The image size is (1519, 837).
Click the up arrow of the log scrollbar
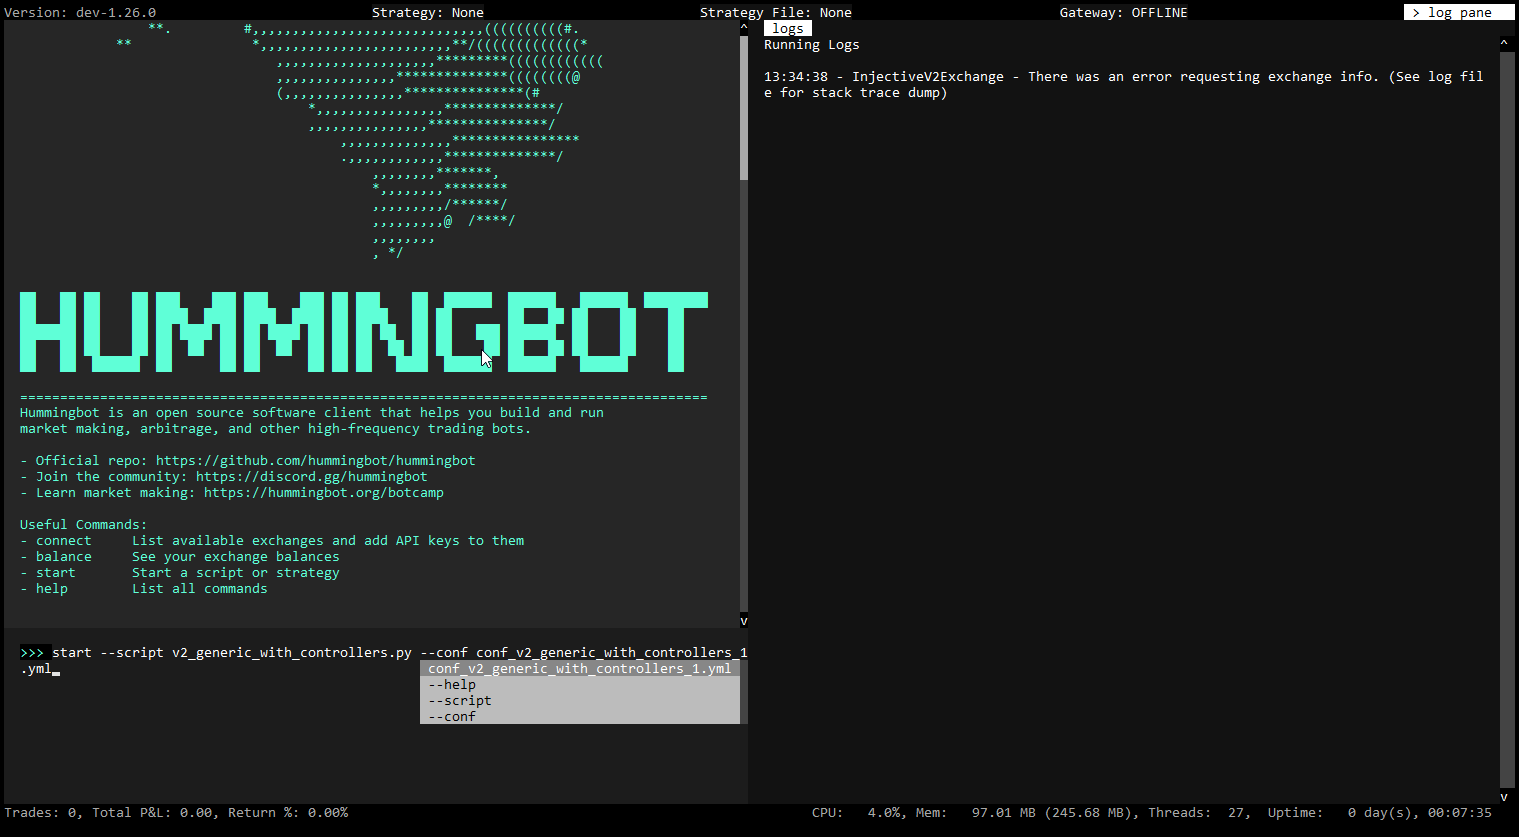tap(1504, 42)
